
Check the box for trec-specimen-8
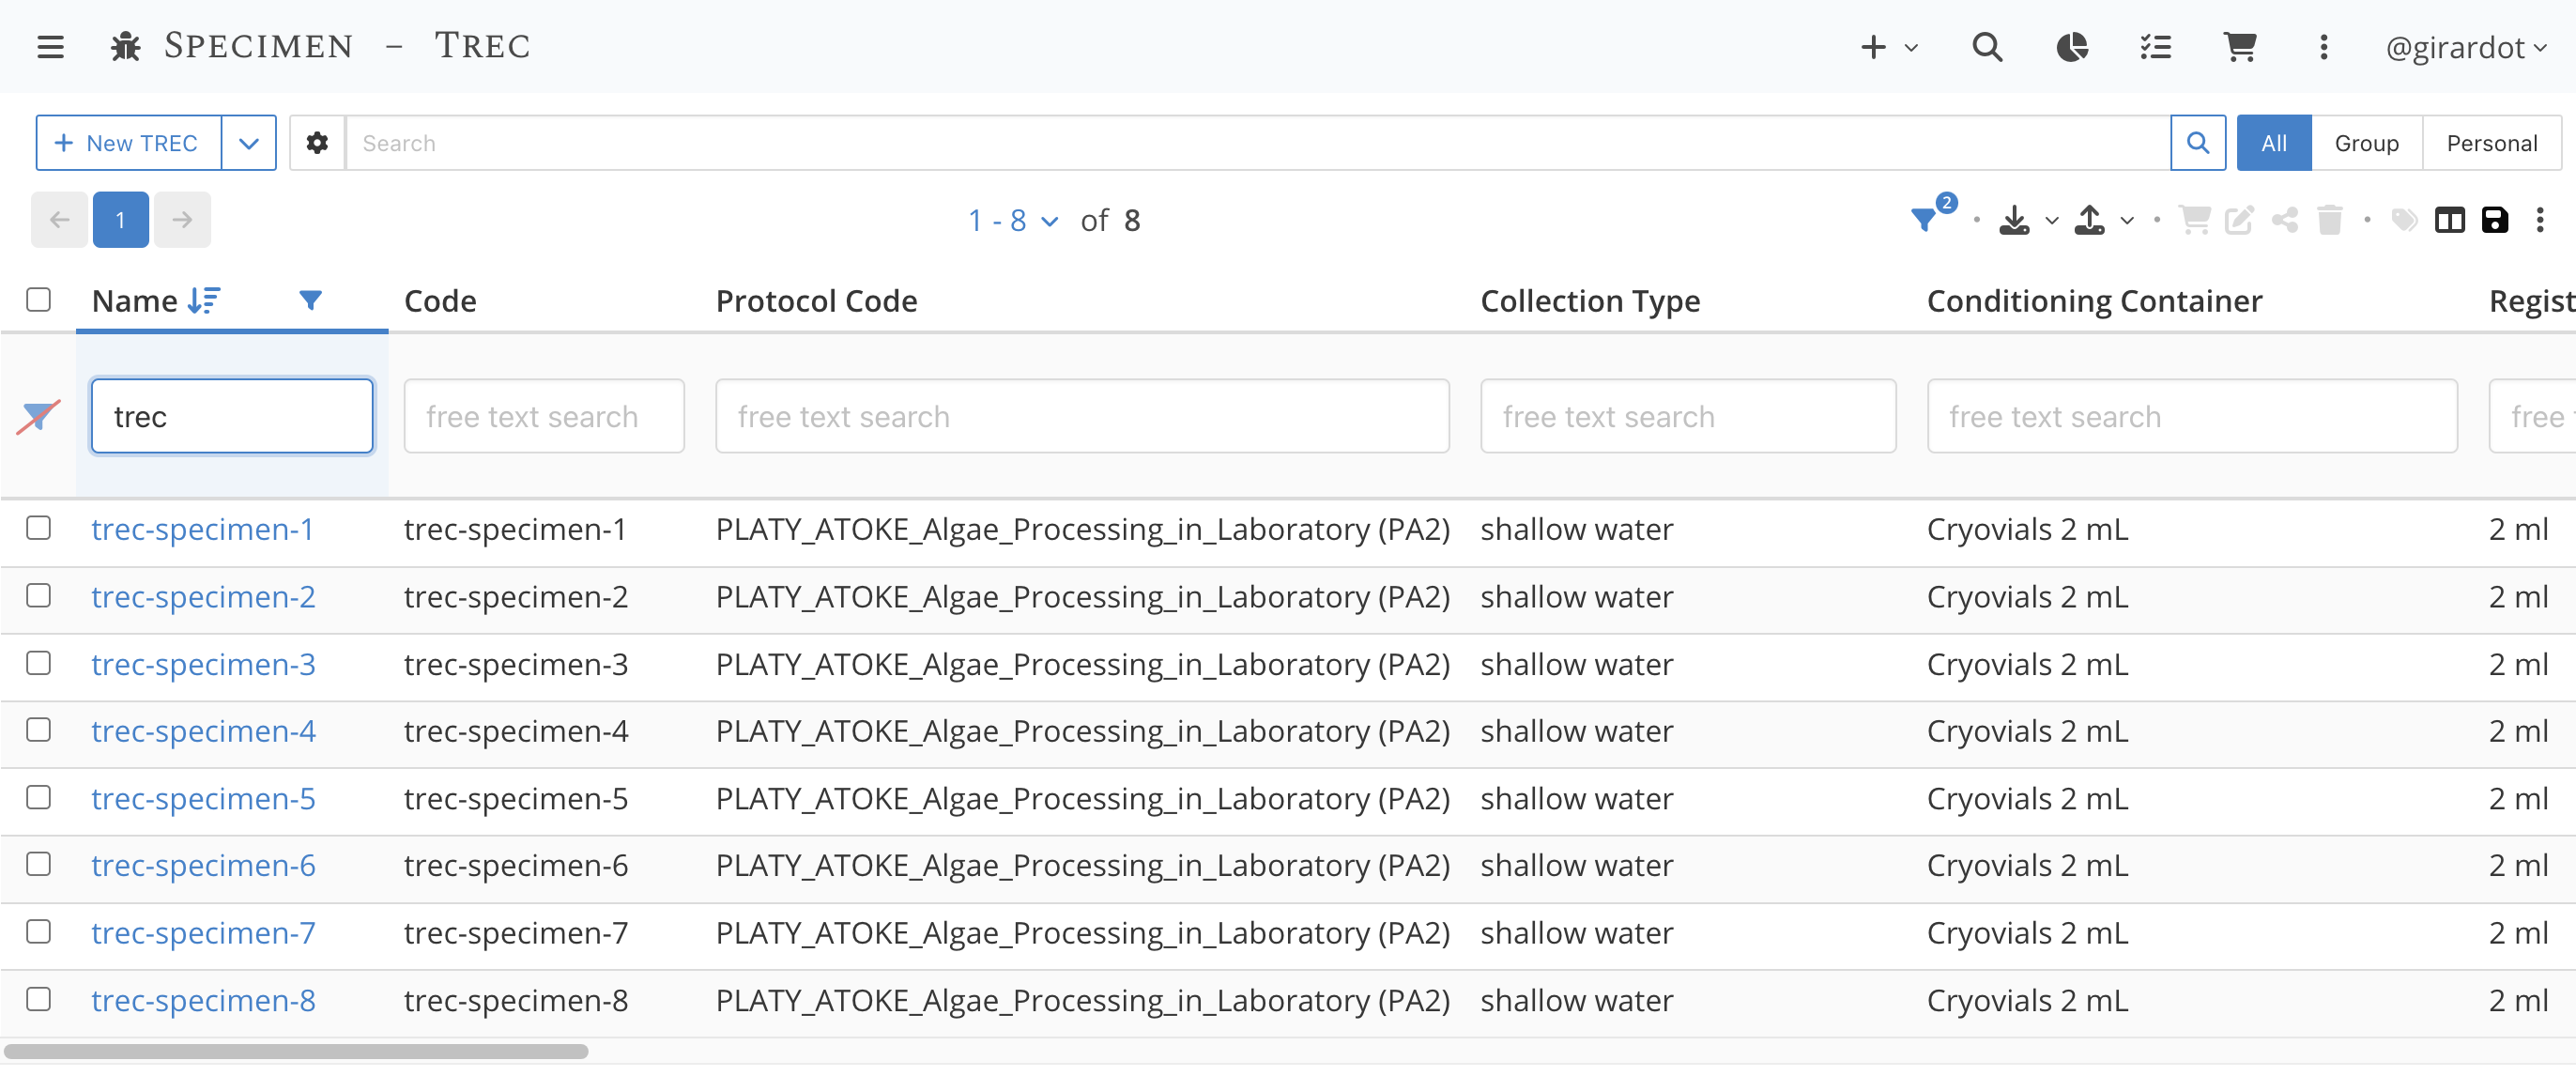pyautogui.click(x=38, y=998)
